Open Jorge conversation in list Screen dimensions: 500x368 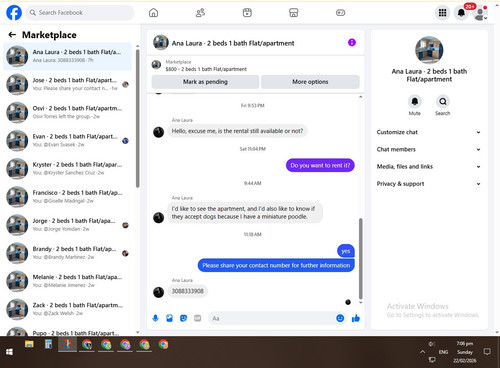pos(67,225)
